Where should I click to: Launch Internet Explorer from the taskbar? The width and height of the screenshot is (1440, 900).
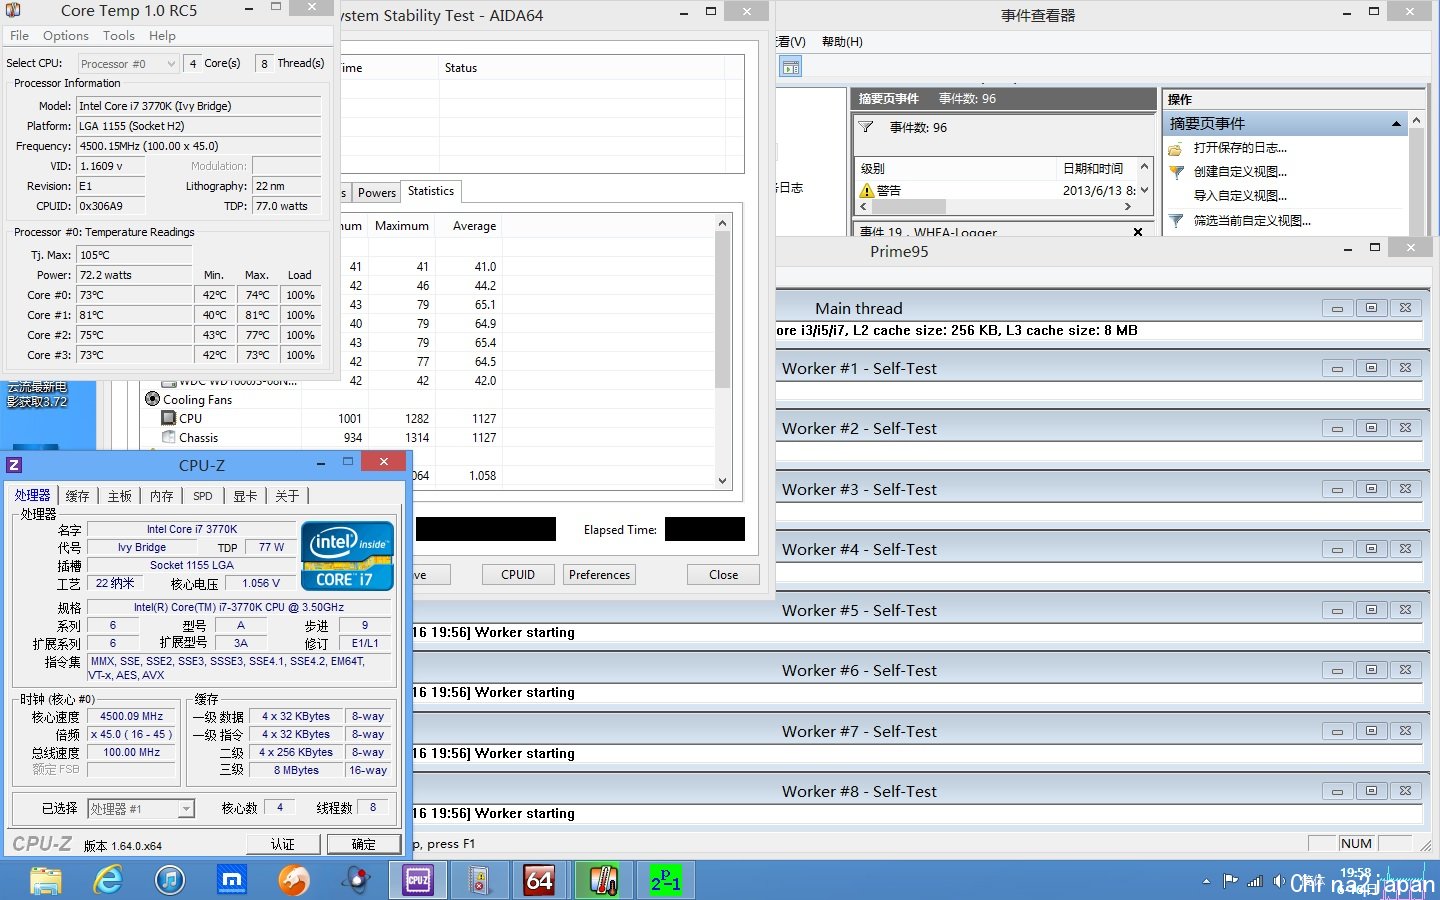108,880
